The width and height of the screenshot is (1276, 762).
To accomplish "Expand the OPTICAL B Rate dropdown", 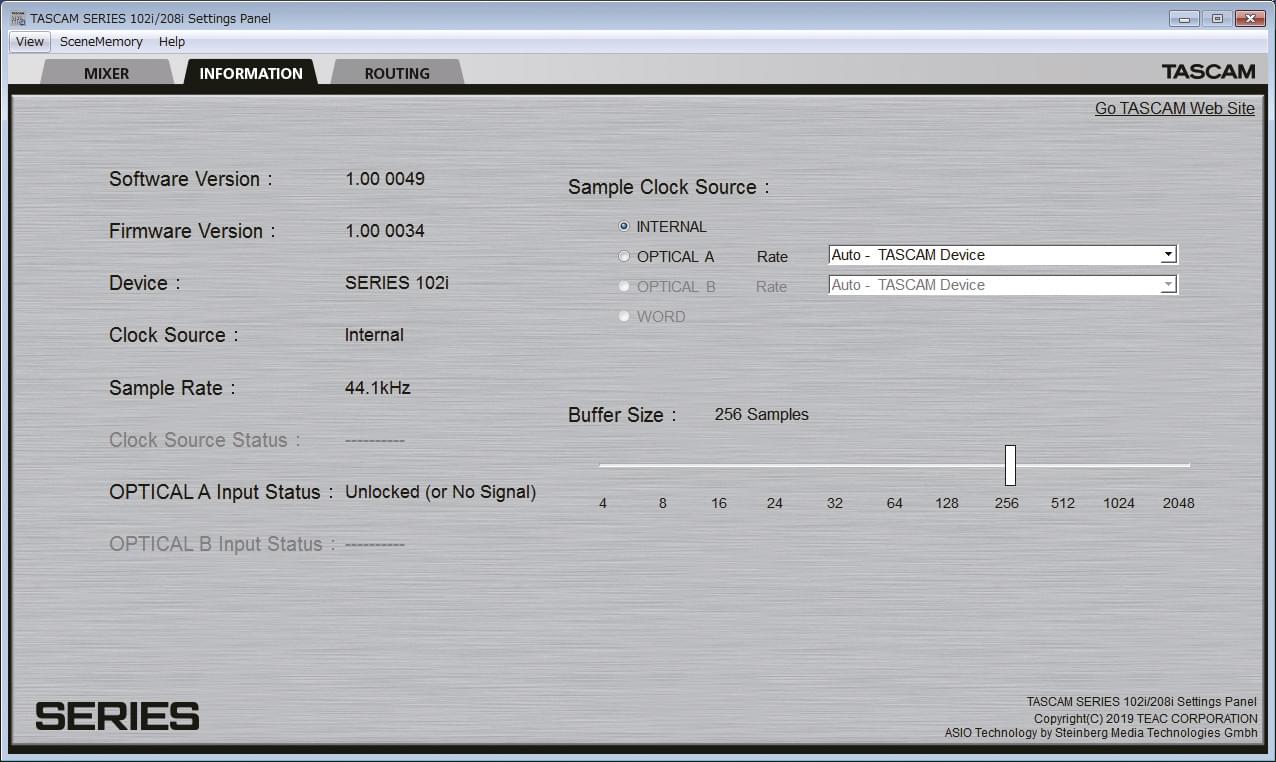I will click(1167, 285).
